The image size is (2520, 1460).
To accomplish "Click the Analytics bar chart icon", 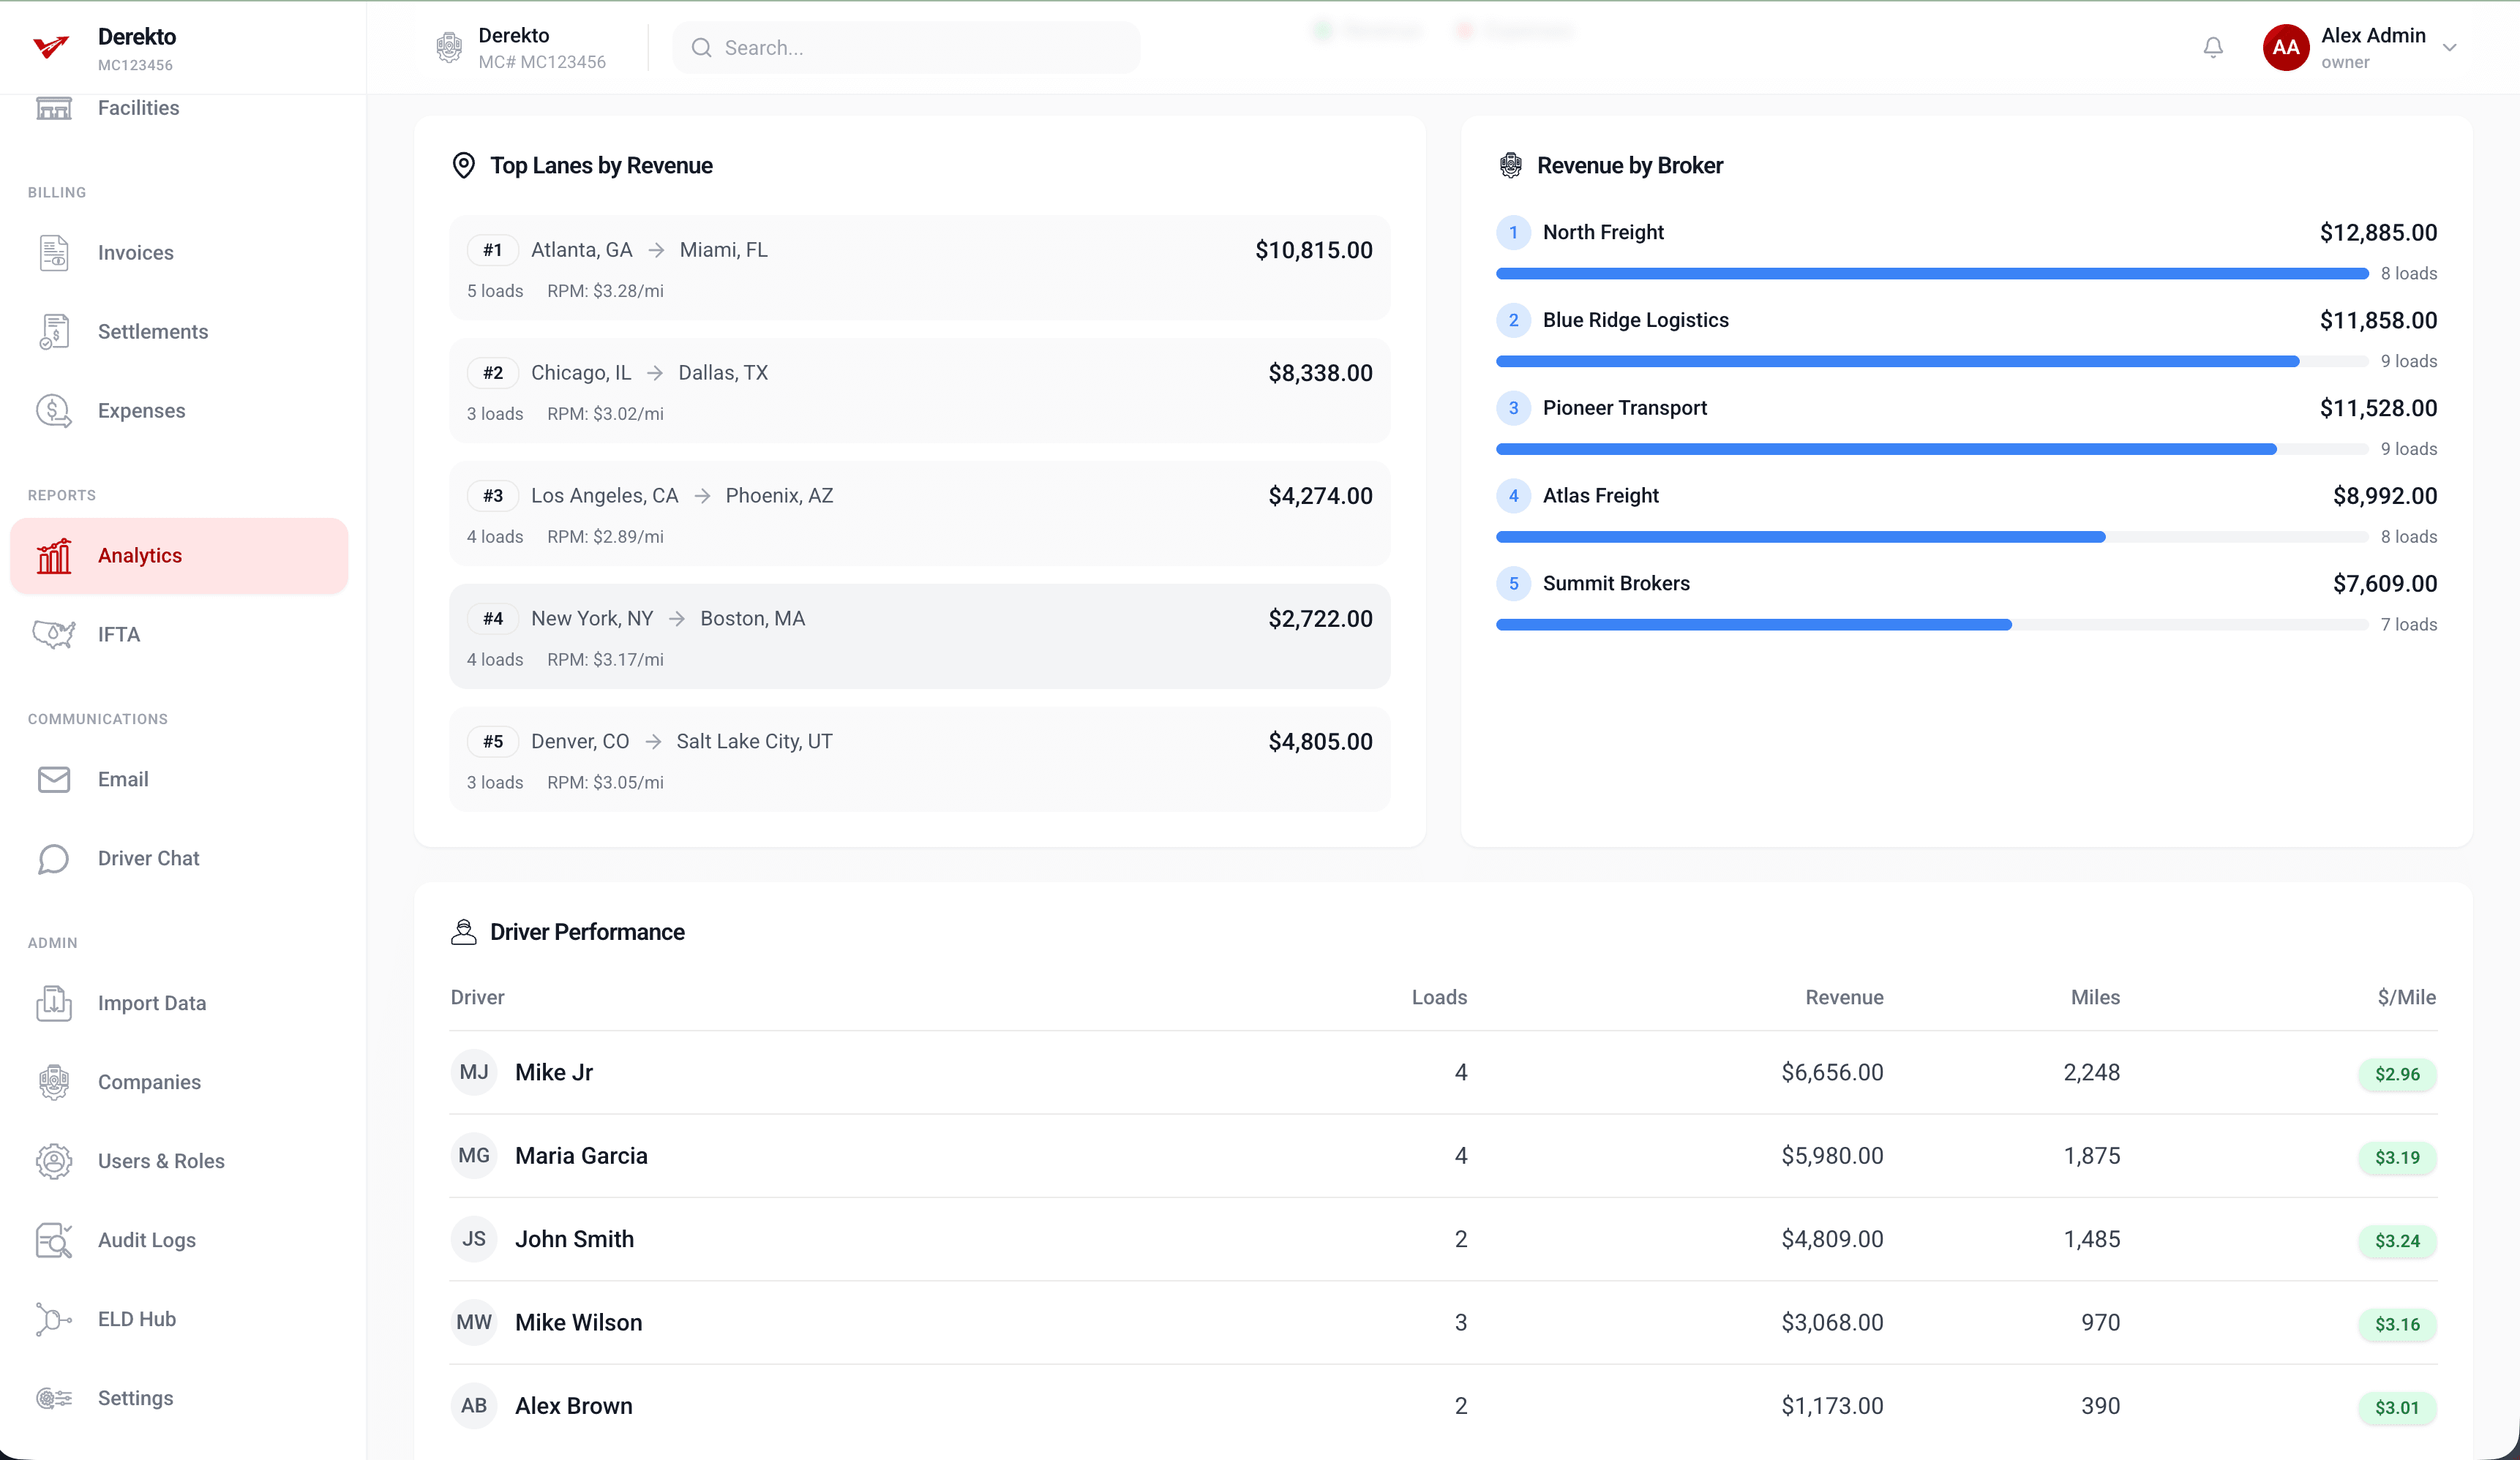I will (54, 555).
